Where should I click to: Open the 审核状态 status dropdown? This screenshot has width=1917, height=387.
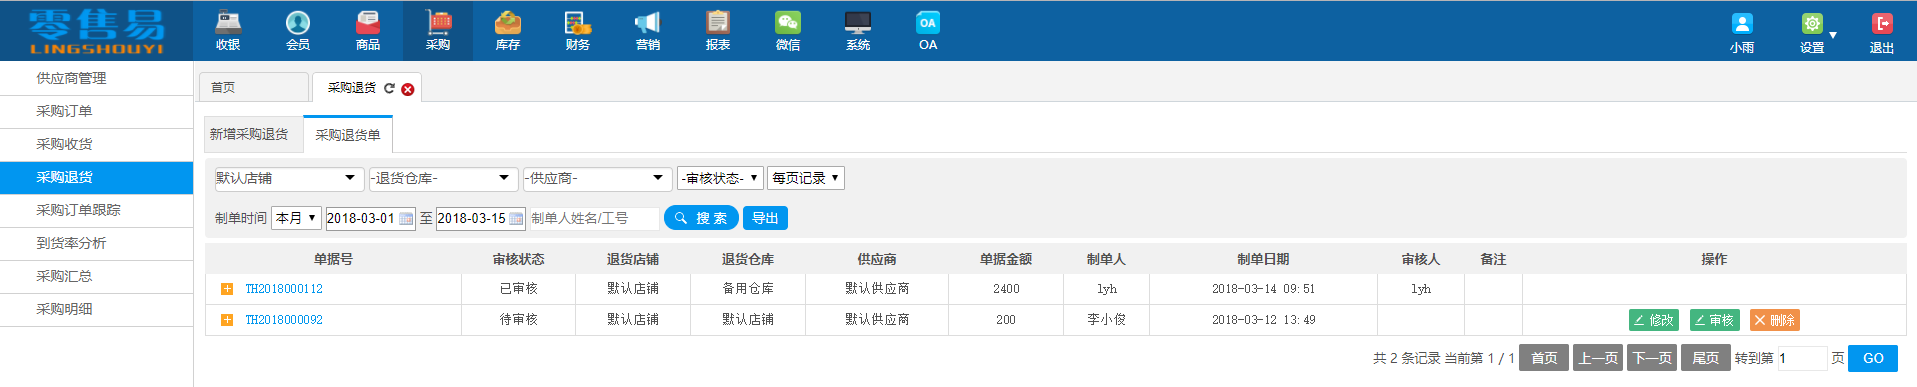pyautogui.click(x=720, y=178)
